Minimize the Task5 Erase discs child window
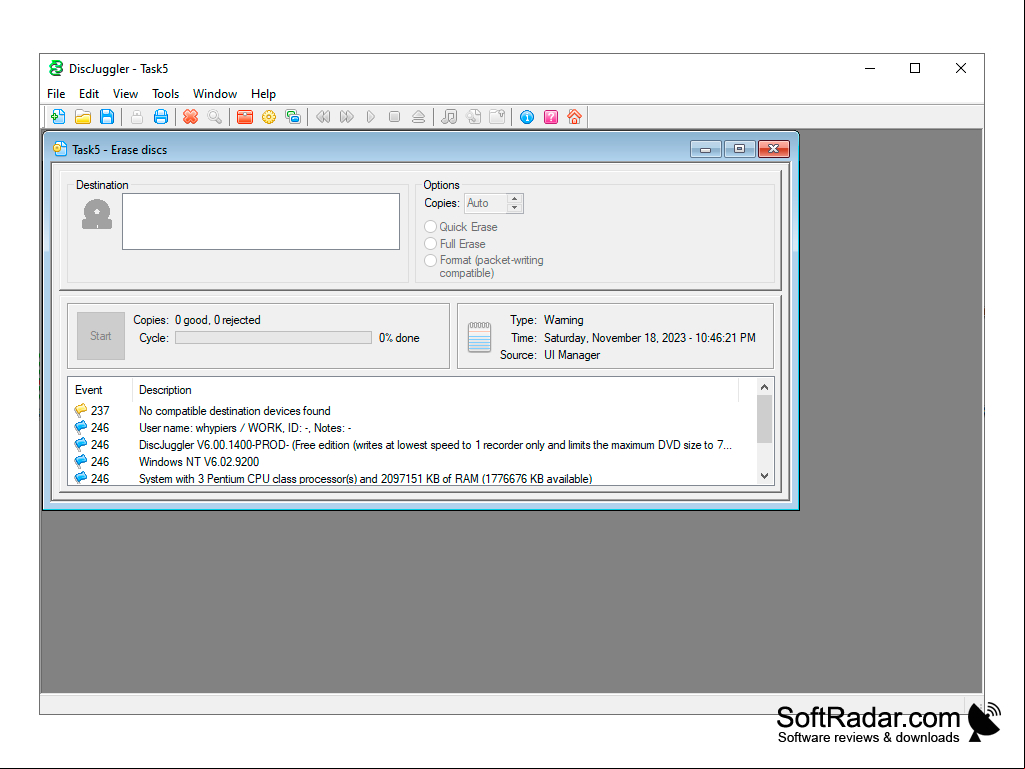1025x769 pixels. [705, 149]
